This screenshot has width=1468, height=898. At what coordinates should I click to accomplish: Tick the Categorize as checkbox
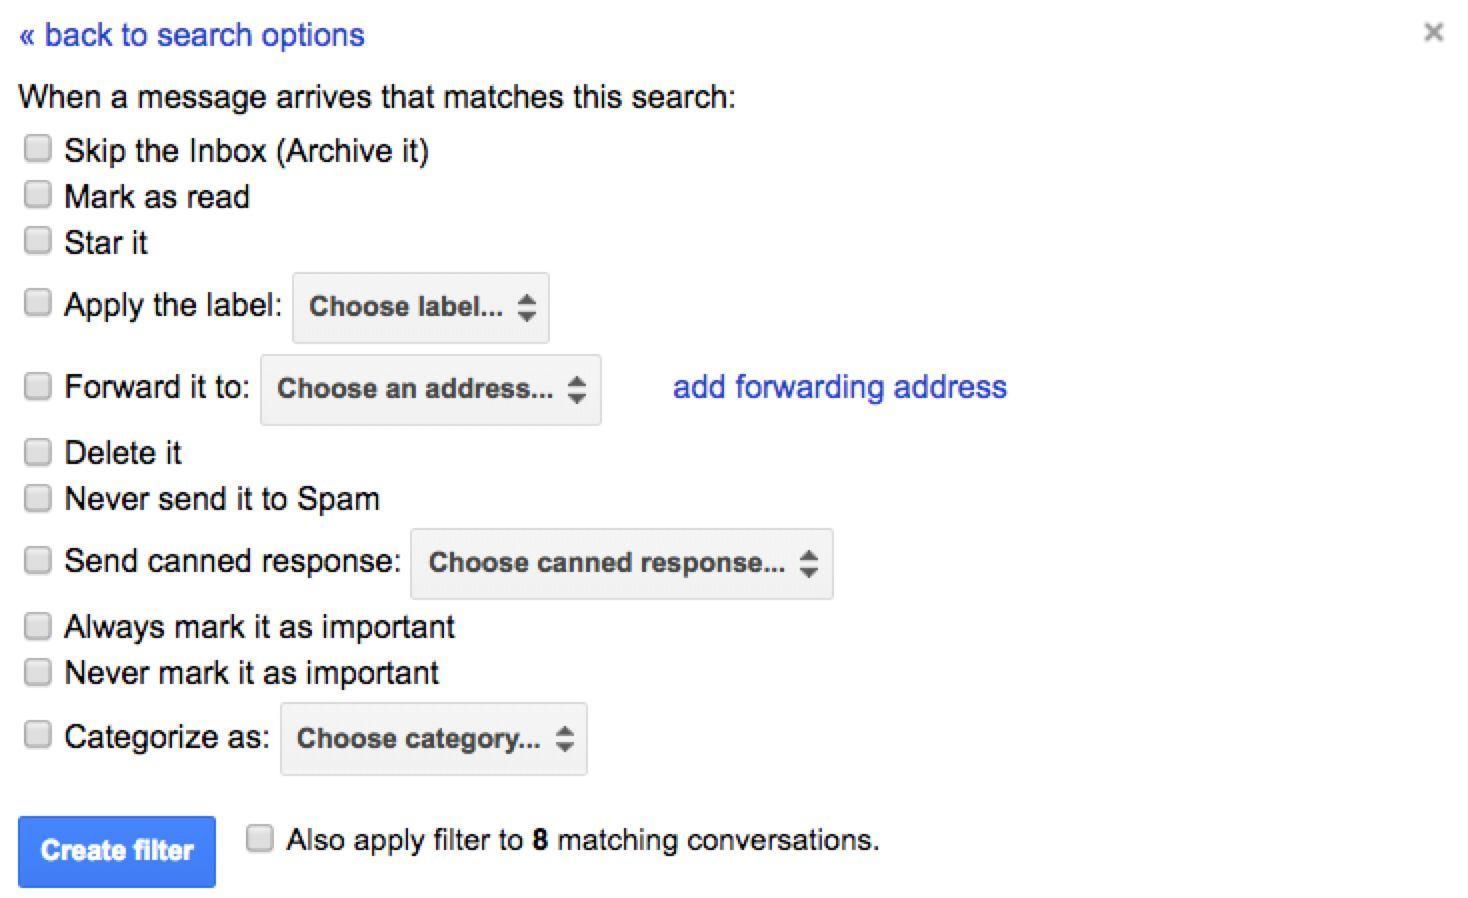pos(38,735)
